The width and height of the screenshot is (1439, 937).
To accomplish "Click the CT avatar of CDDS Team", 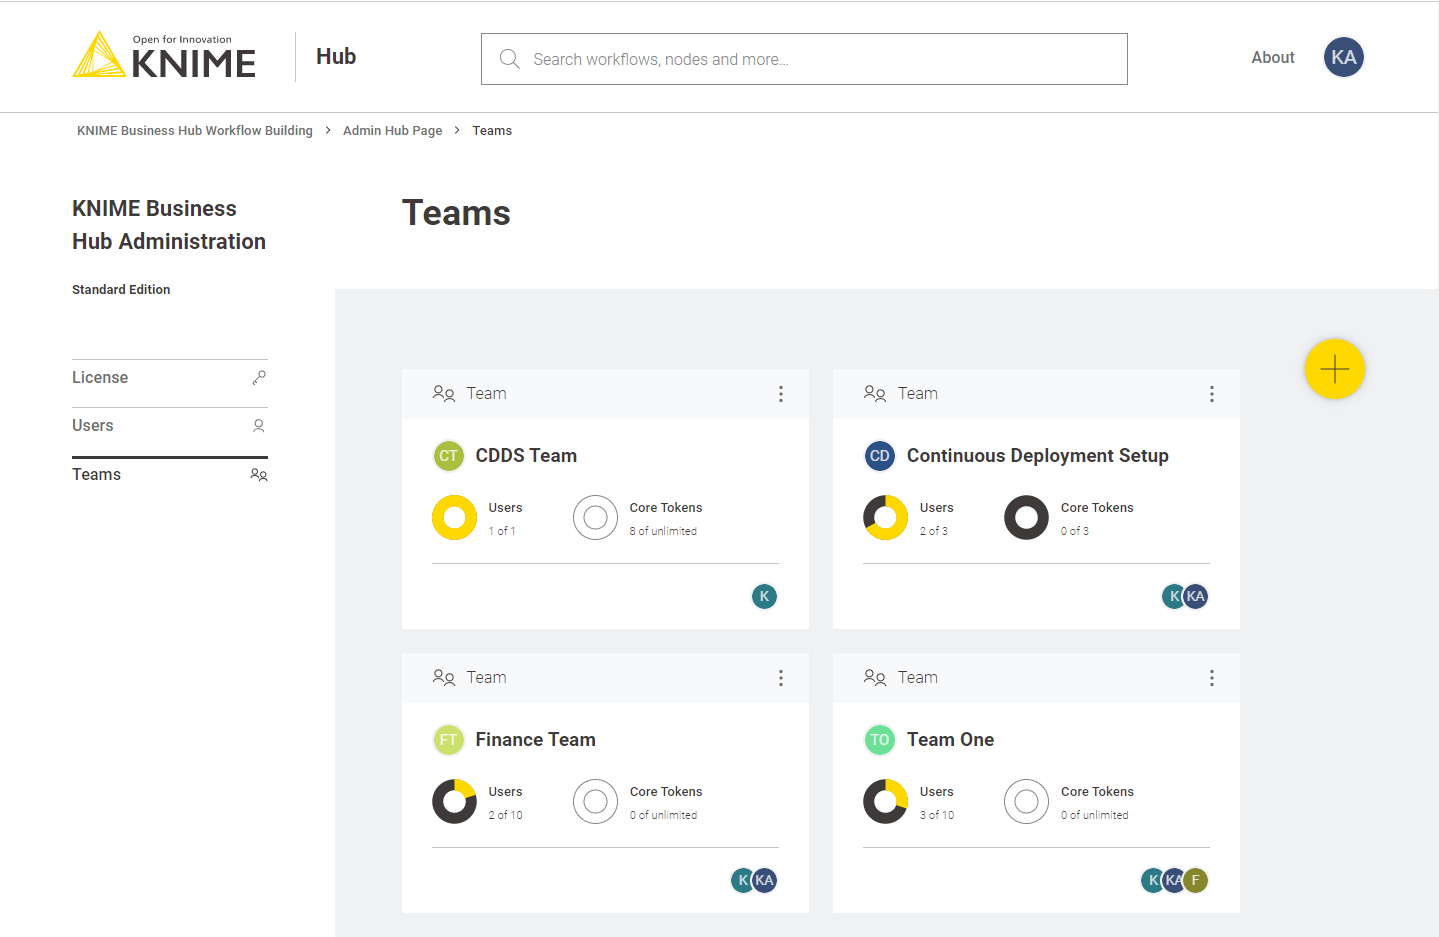I will pyautogui.click(x=448, y=456).
